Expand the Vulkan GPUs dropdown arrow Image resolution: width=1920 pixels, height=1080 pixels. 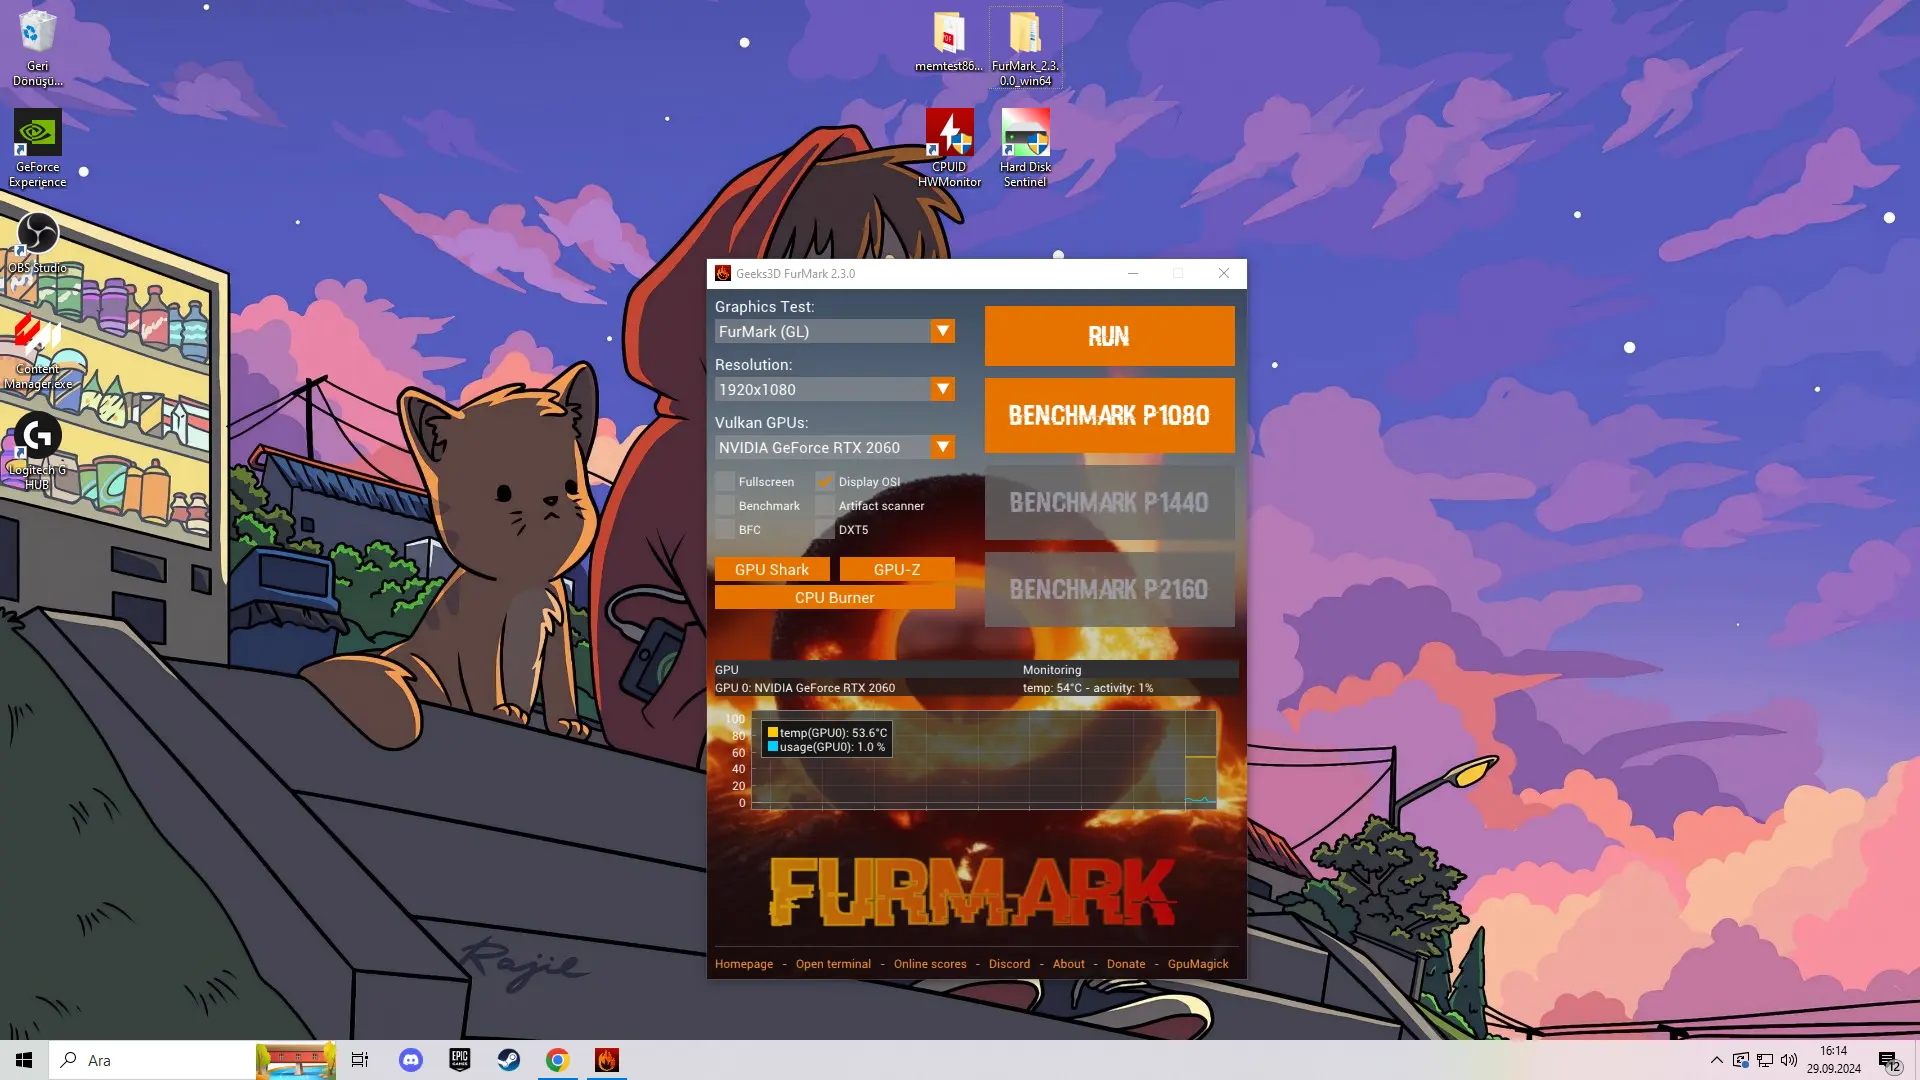click(x=942, y=447)
